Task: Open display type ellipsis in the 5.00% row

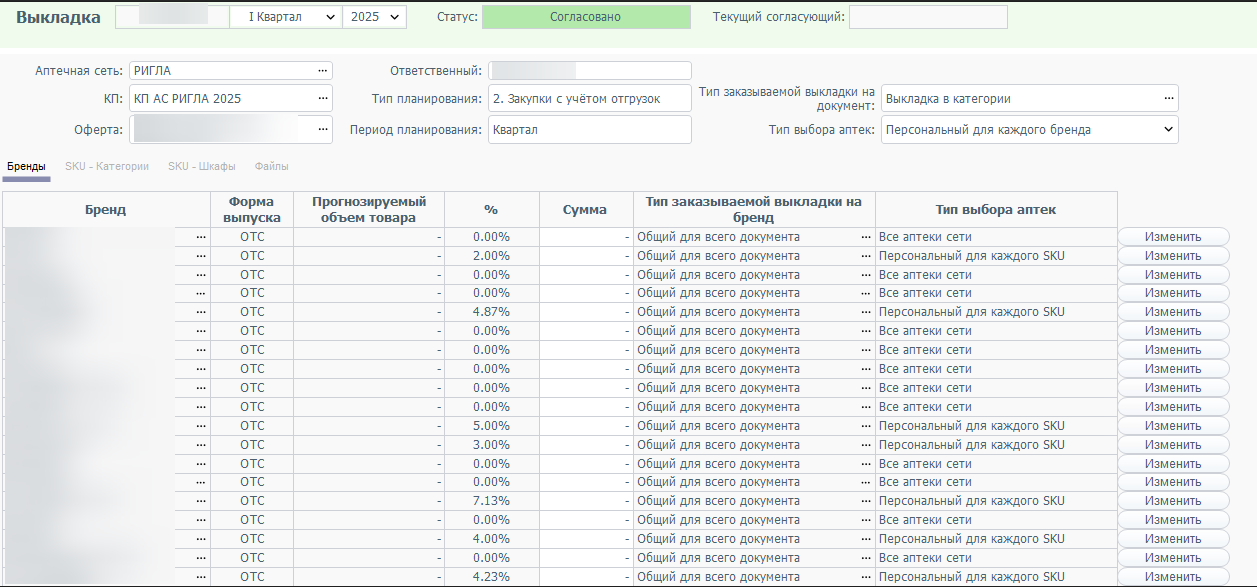Action: click(x=866, y=426)
